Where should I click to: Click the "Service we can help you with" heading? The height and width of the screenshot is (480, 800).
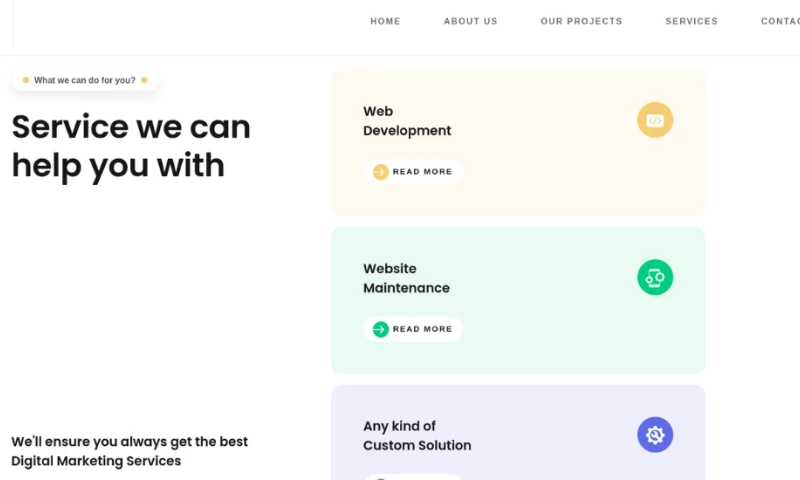pos(130,146)
